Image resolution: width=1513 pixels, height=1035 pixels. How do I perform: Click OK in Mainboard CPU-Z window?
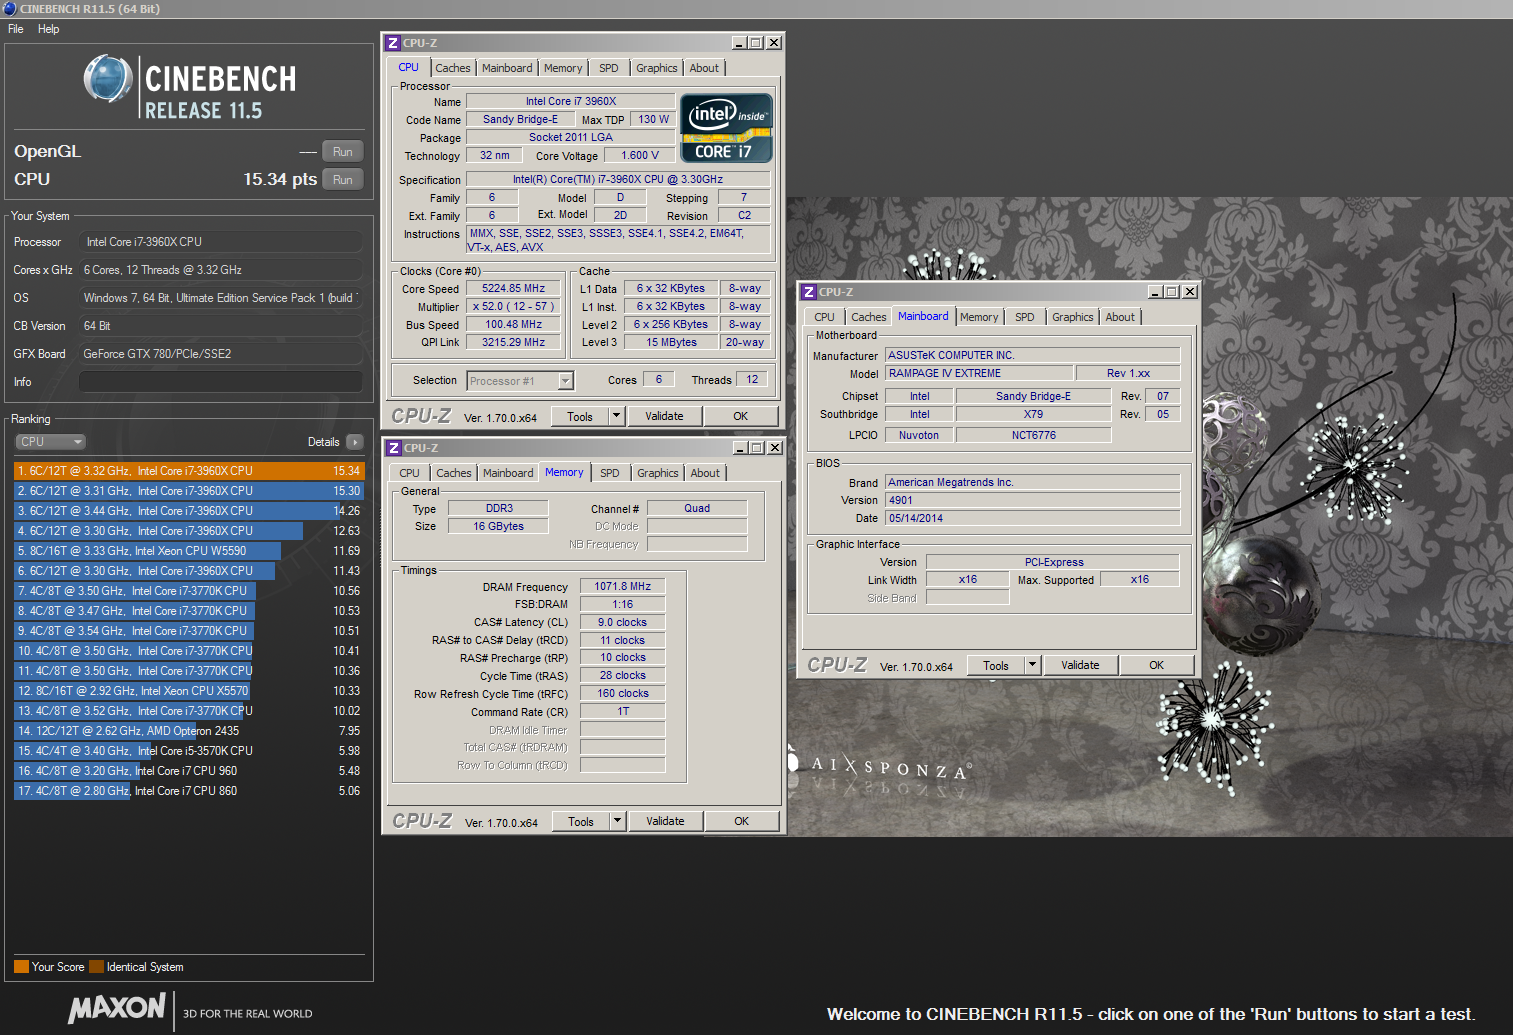[x=1157, y=666]
